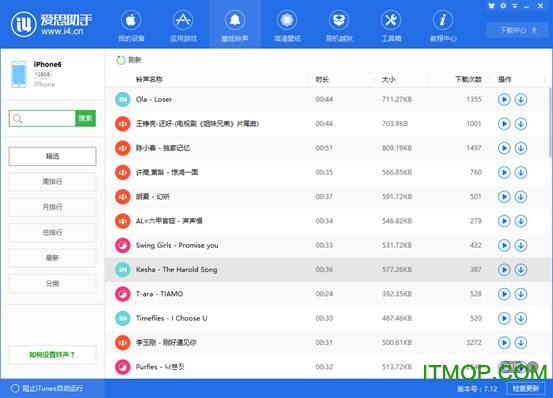Image resolution: width=553 pixels, height=398 pixels.
Task: Focus the ringtone search input field
Action: (x=42, y=118)
